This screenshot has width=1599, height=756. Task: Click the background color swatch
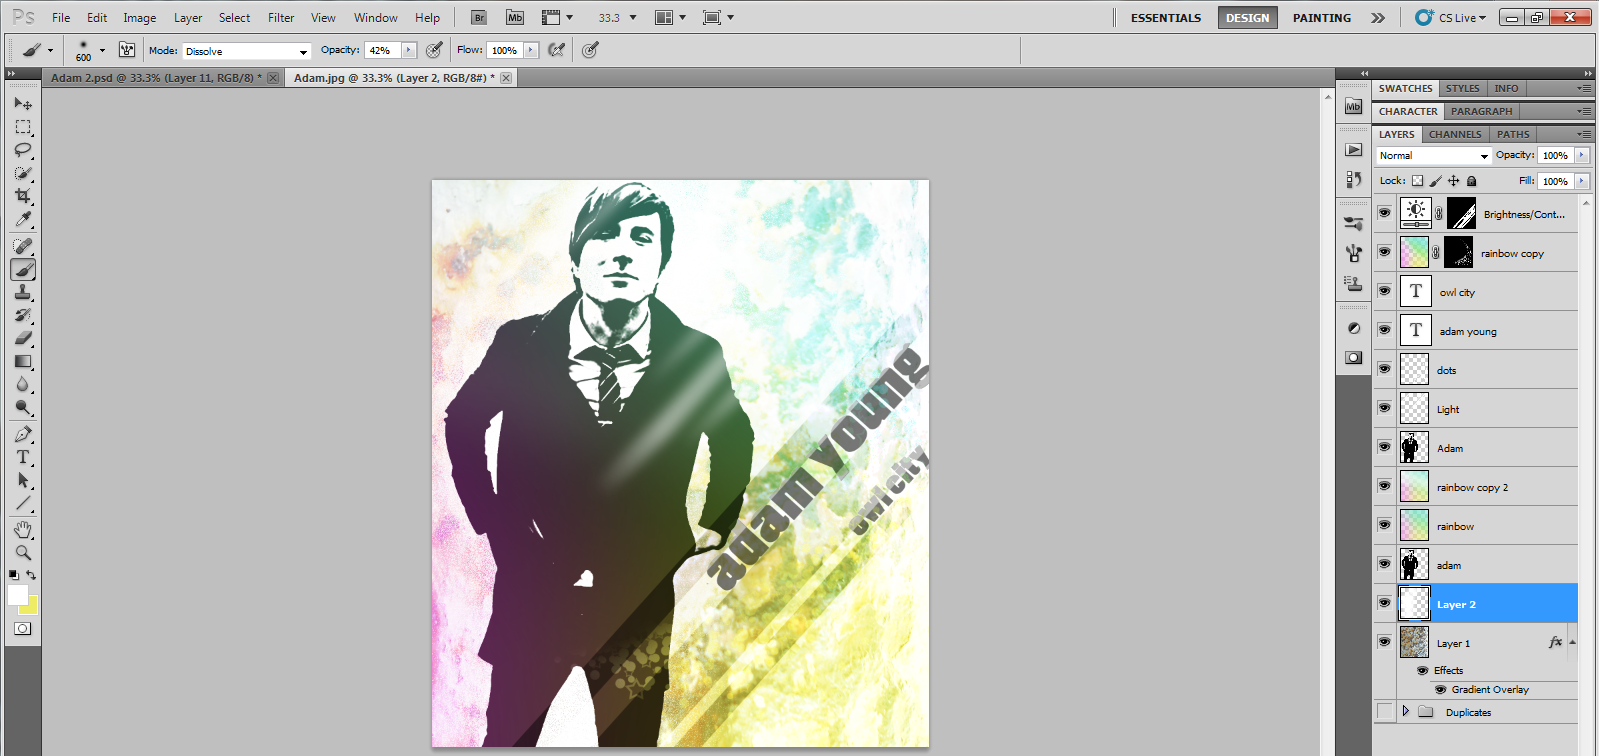[31, 607]
